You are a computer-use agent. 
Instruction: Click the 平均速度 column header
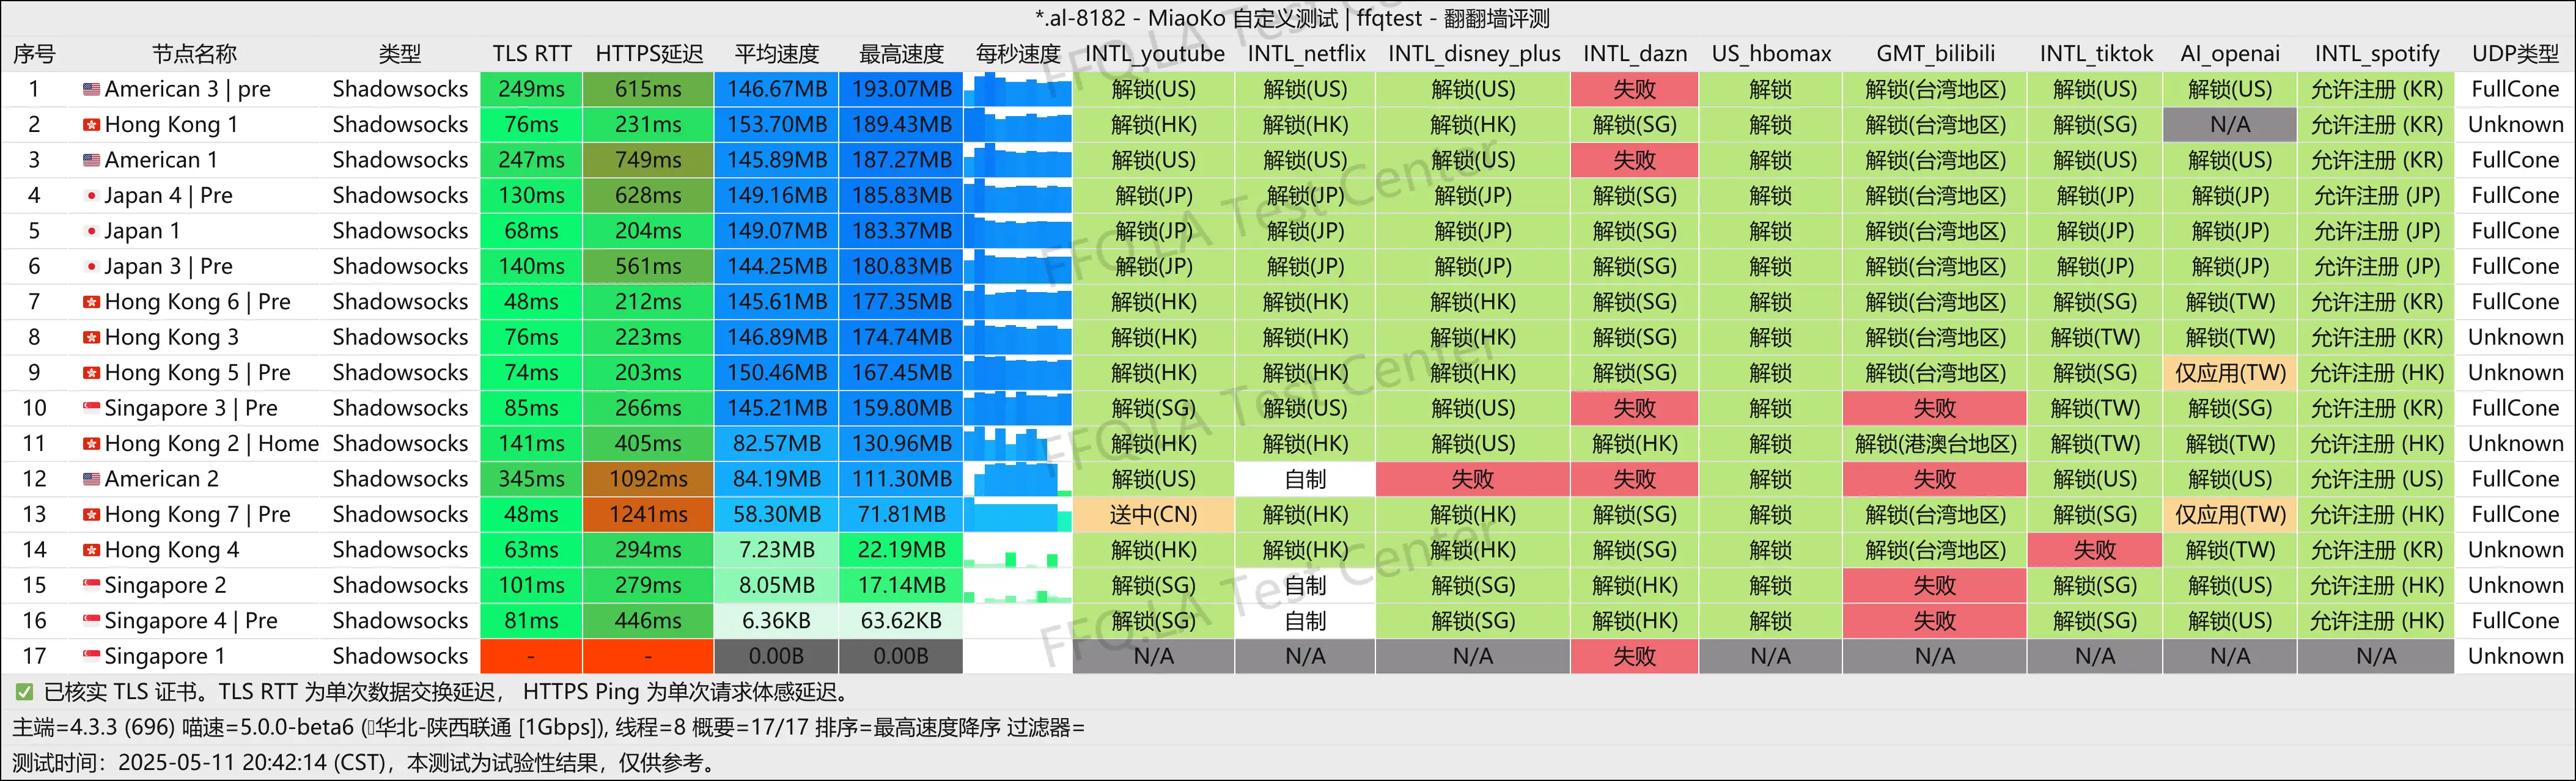(x=777, y=54)
